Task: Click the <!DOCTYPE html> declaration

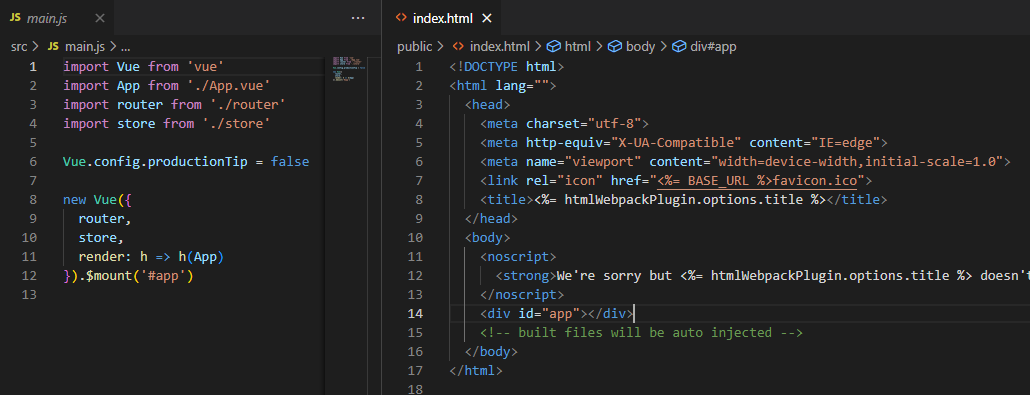Action: [x=507, y=66]
